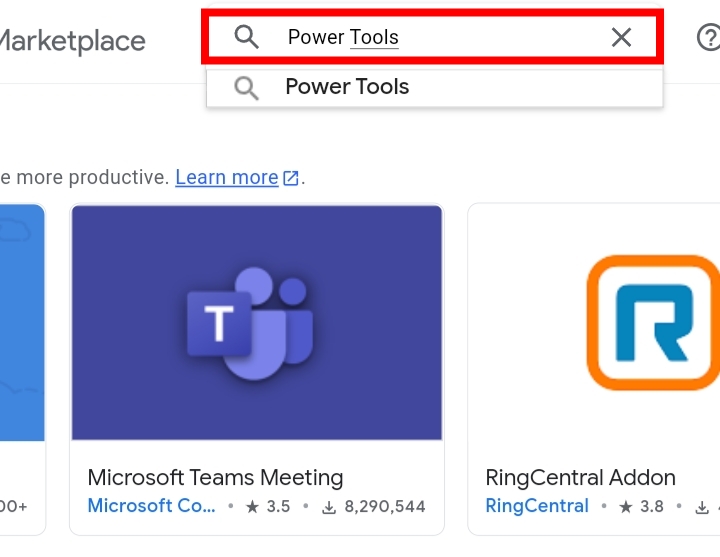720x557 pixels.
Task: Click the Microsoft Teams Meeting title
Action: 215,478
